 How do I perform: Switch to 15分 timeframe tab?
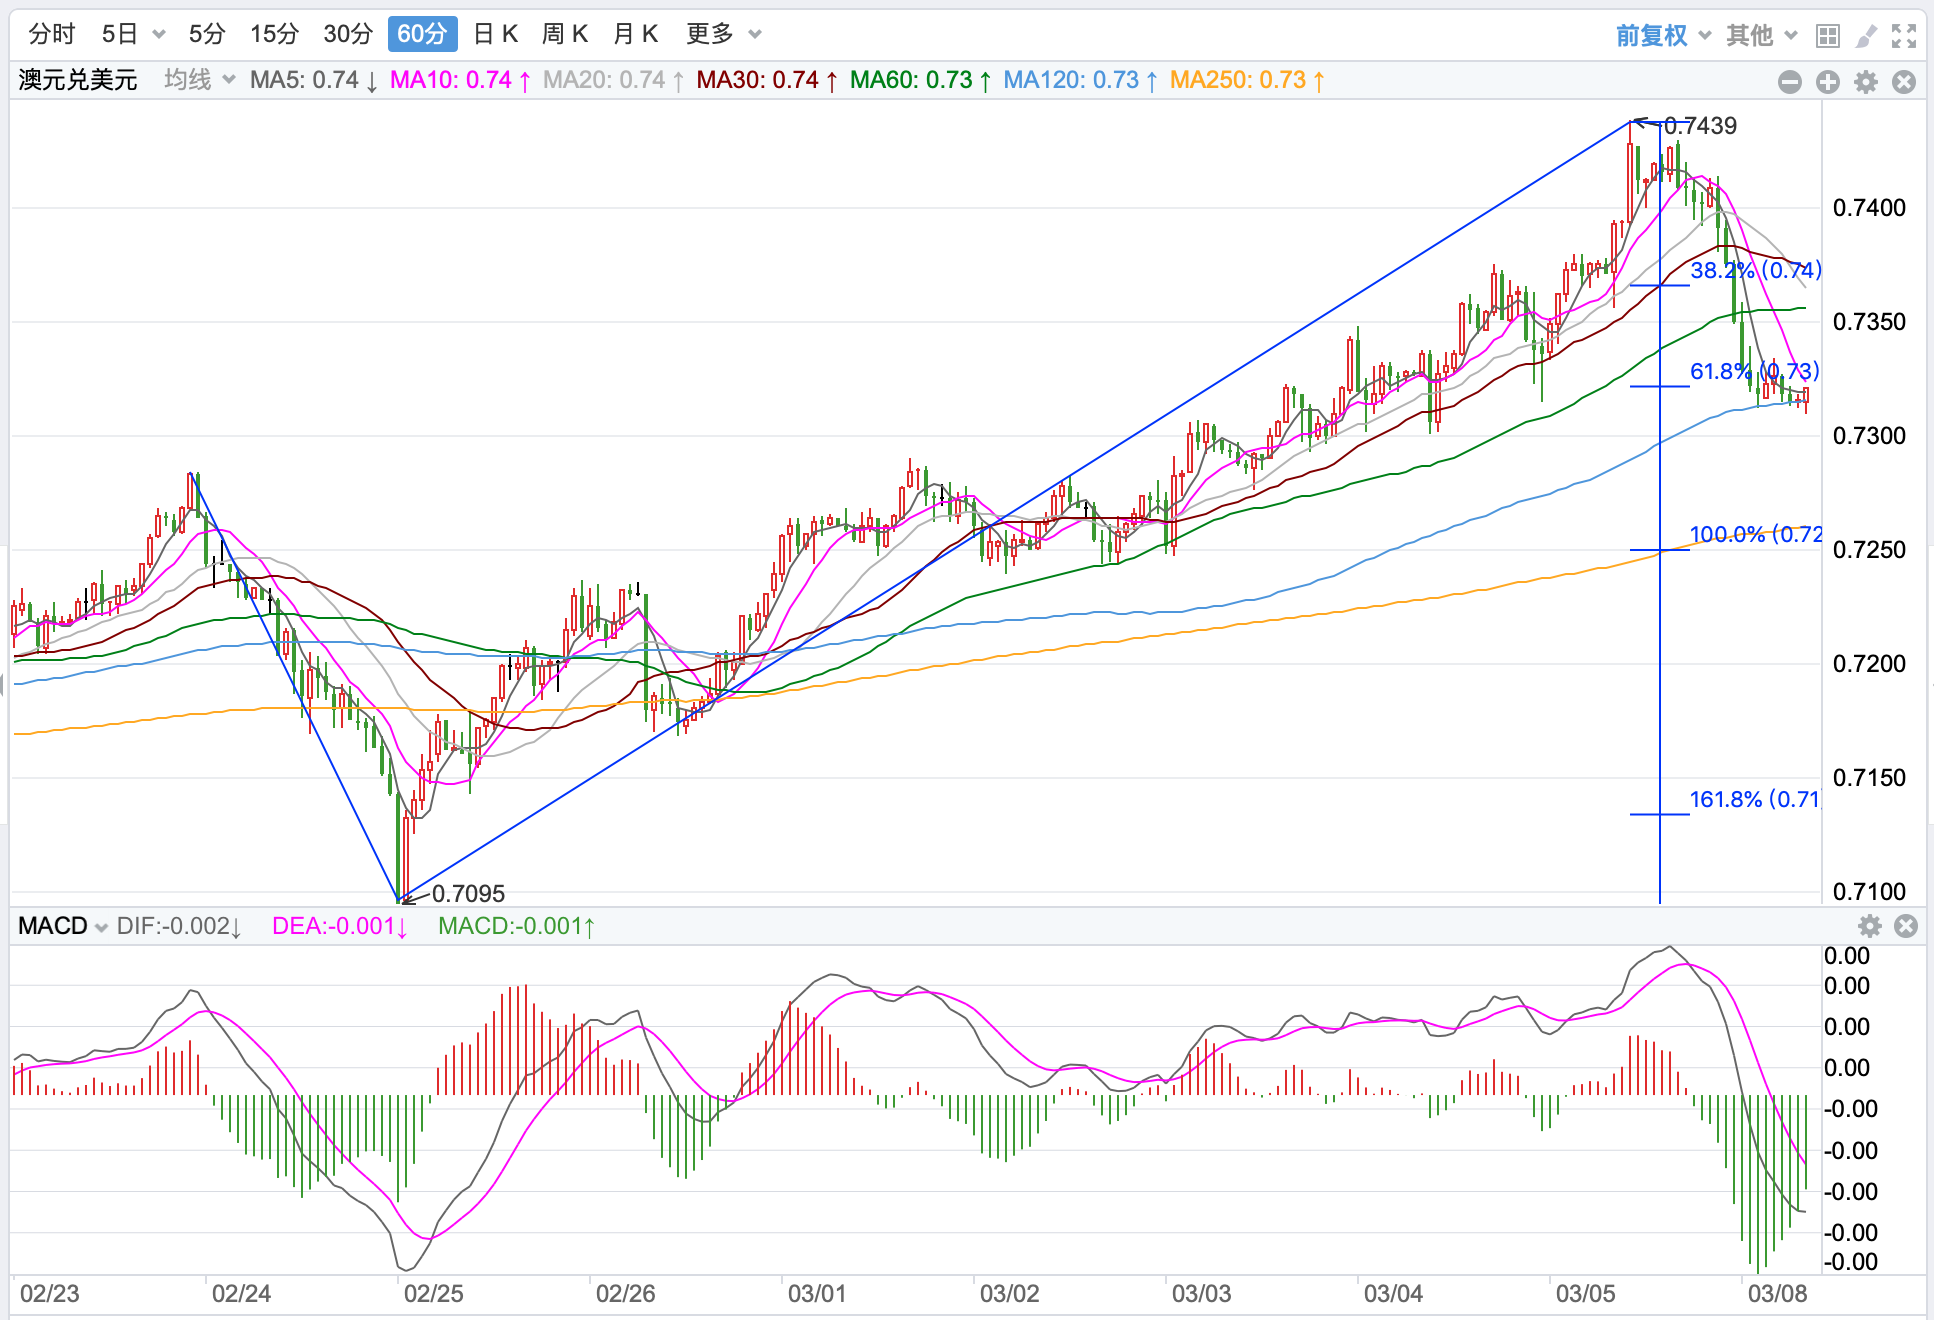pyautogui.click(x=274, y=34)
